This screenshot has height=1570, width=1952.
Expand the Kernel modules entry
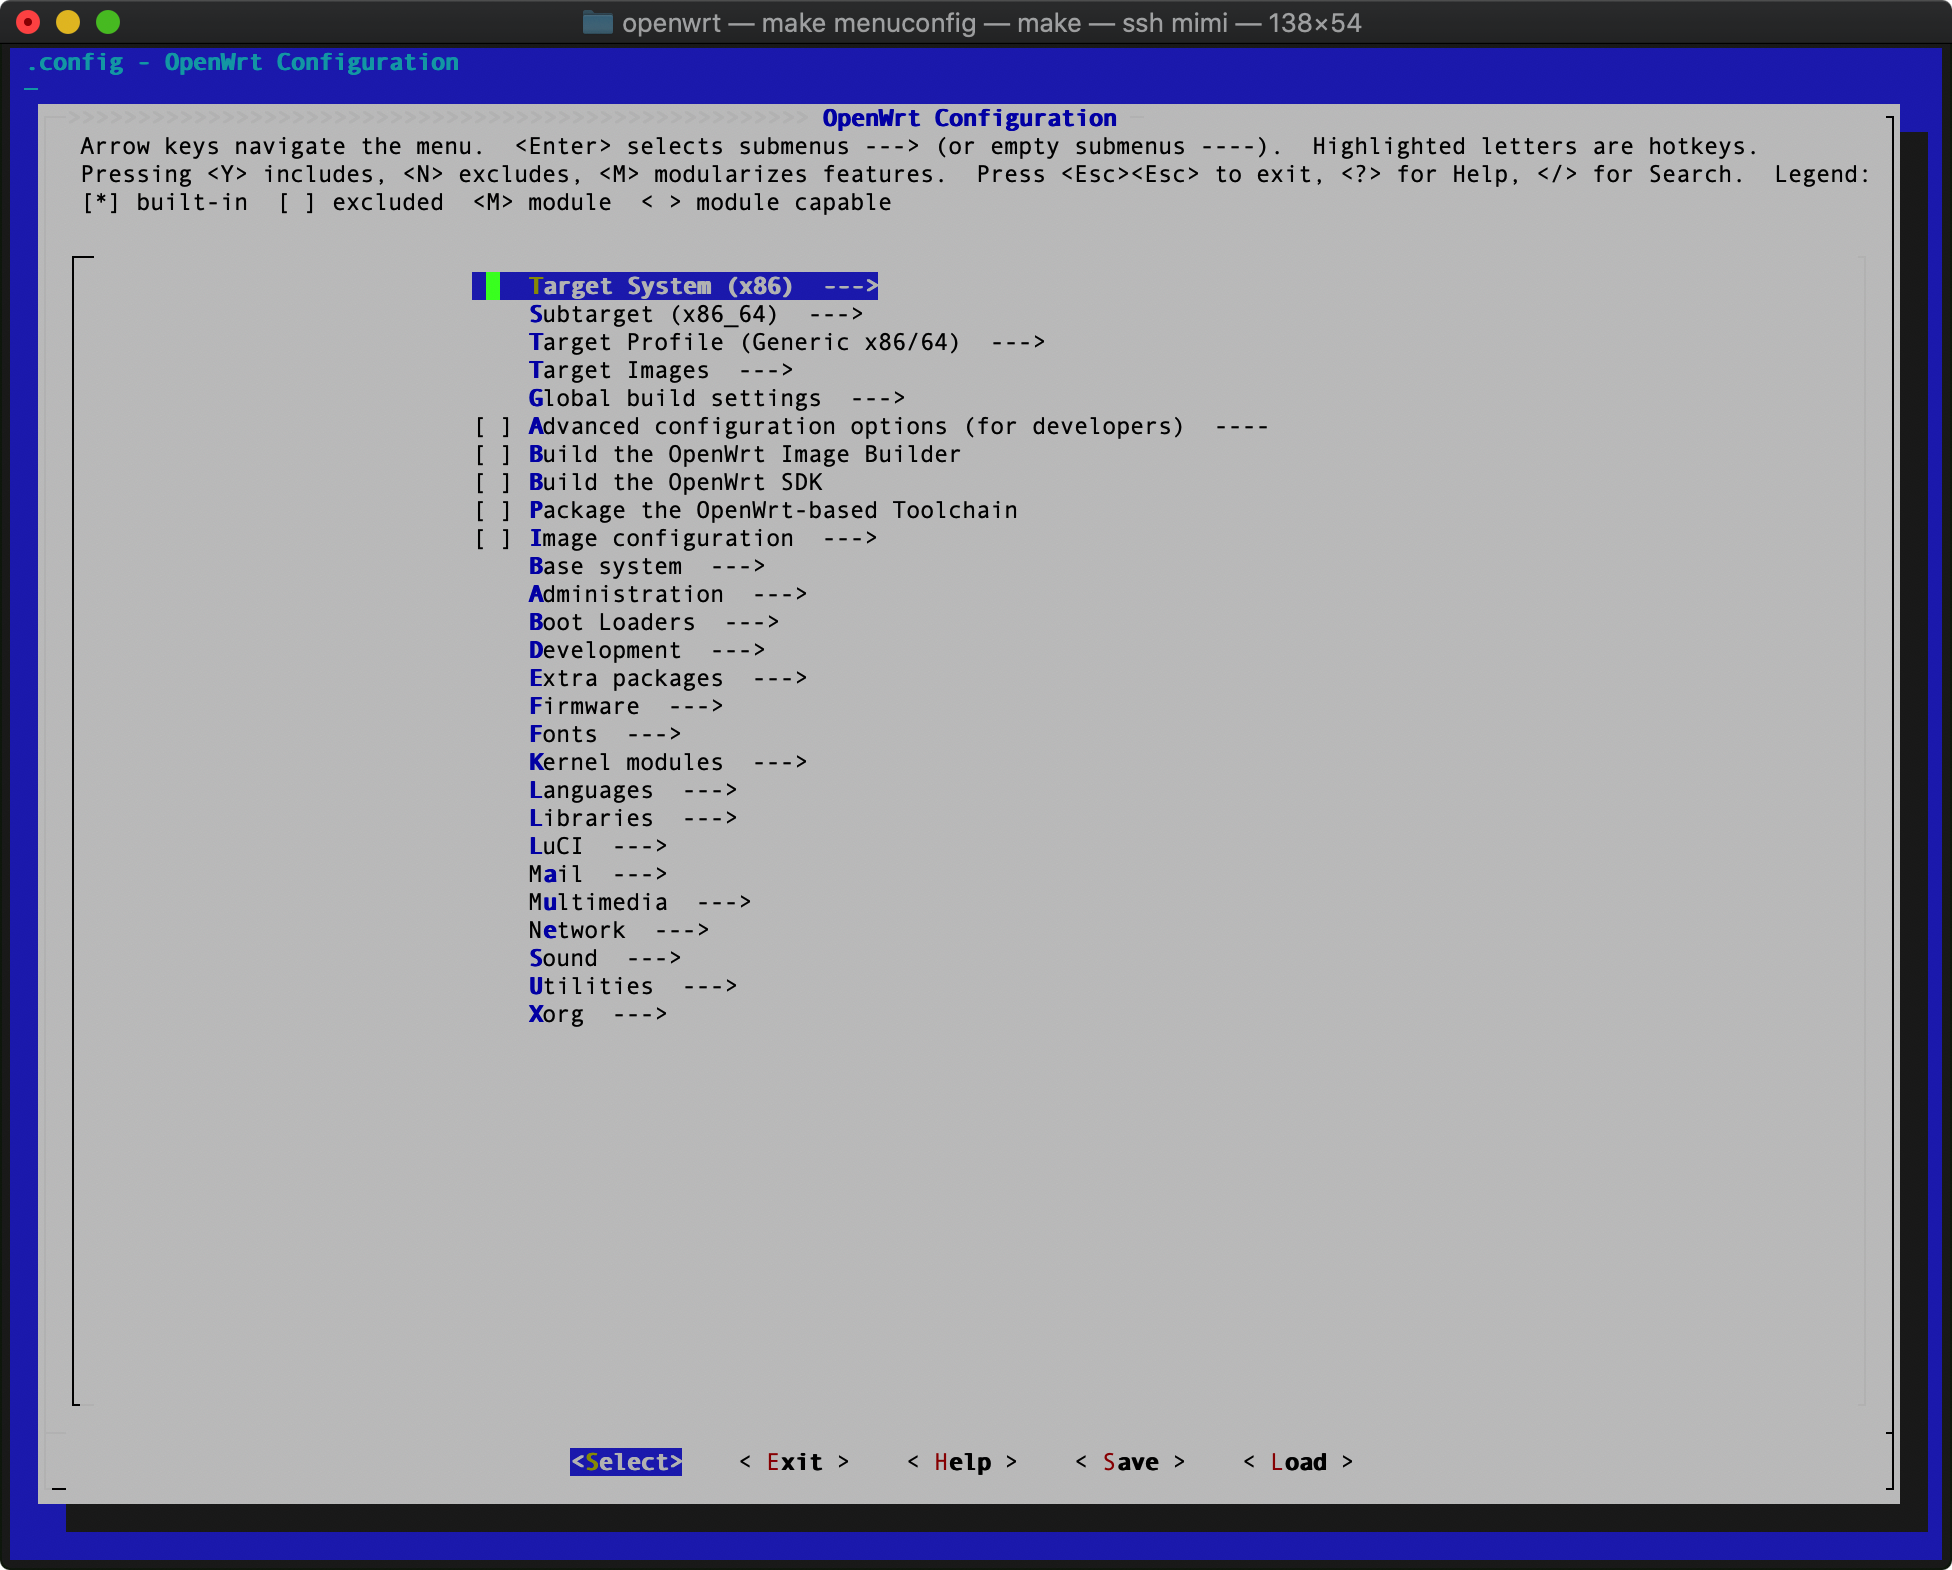[x=667, y=762]
